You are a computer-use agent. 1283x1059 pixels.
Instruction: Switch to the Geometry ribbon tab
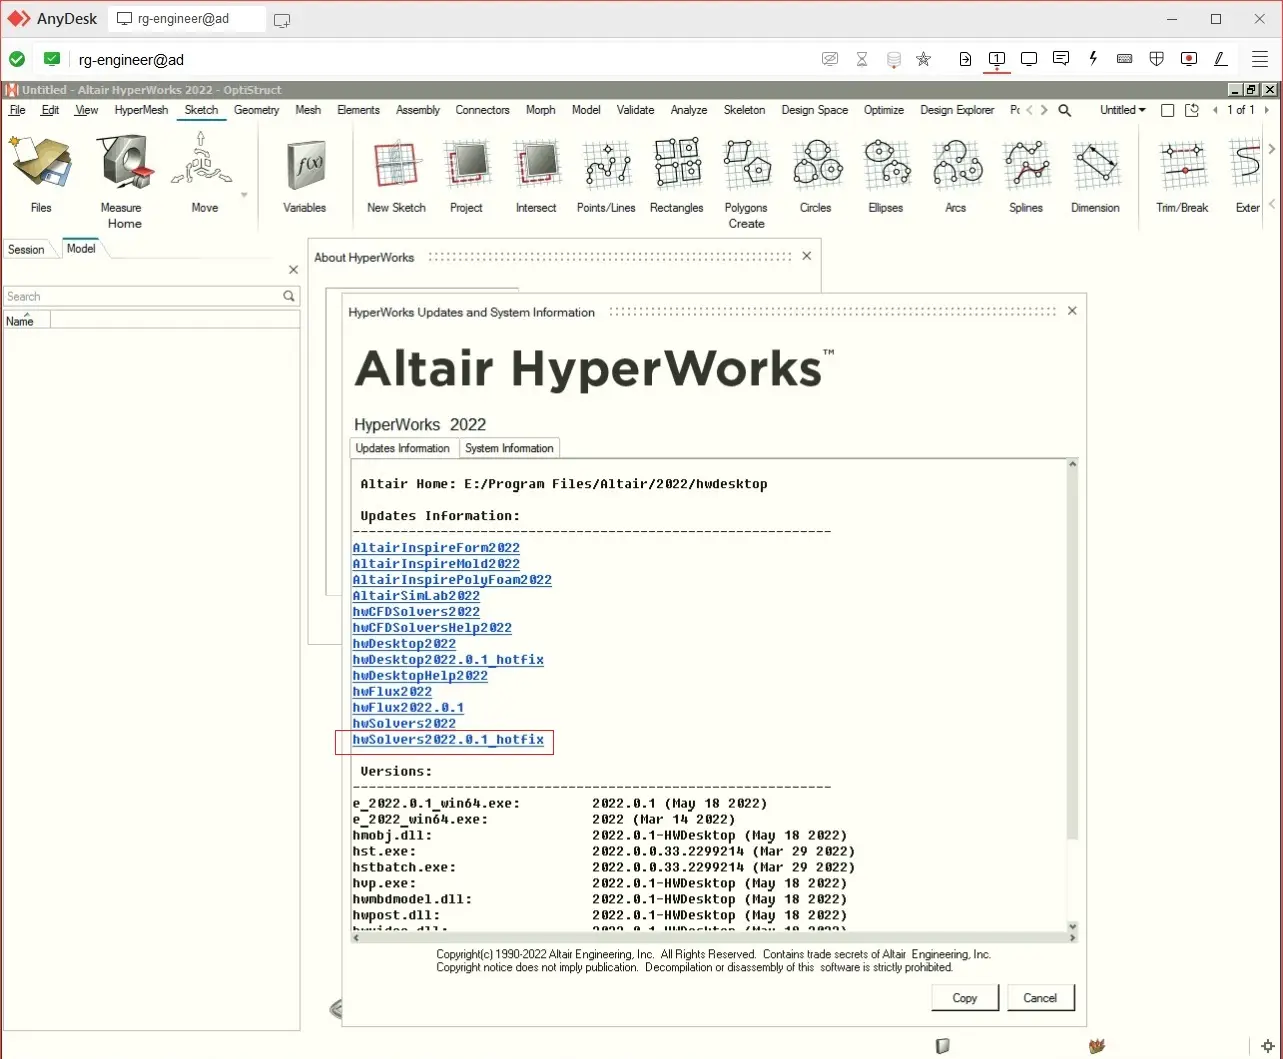coord(256,110)
